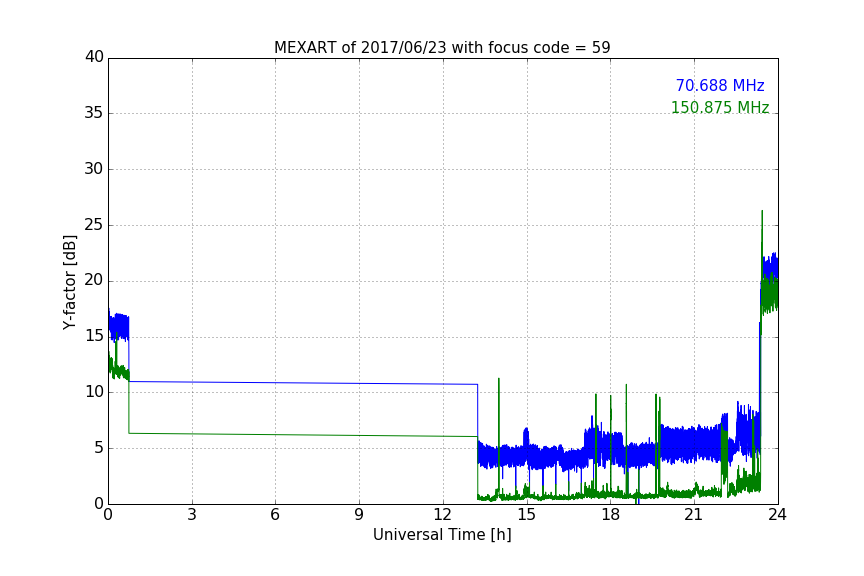
Task: Click the x-axis tick label '21'
Action: [x=694, y=515]
